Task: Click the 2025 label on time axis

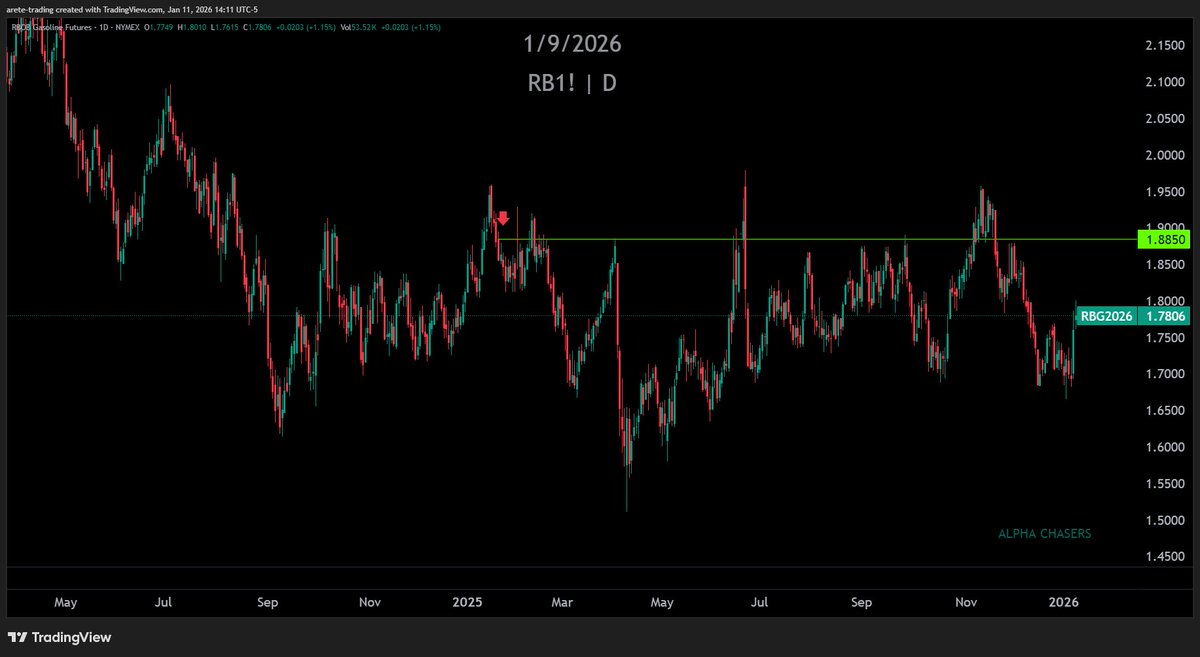Action: tap(467, 603)
